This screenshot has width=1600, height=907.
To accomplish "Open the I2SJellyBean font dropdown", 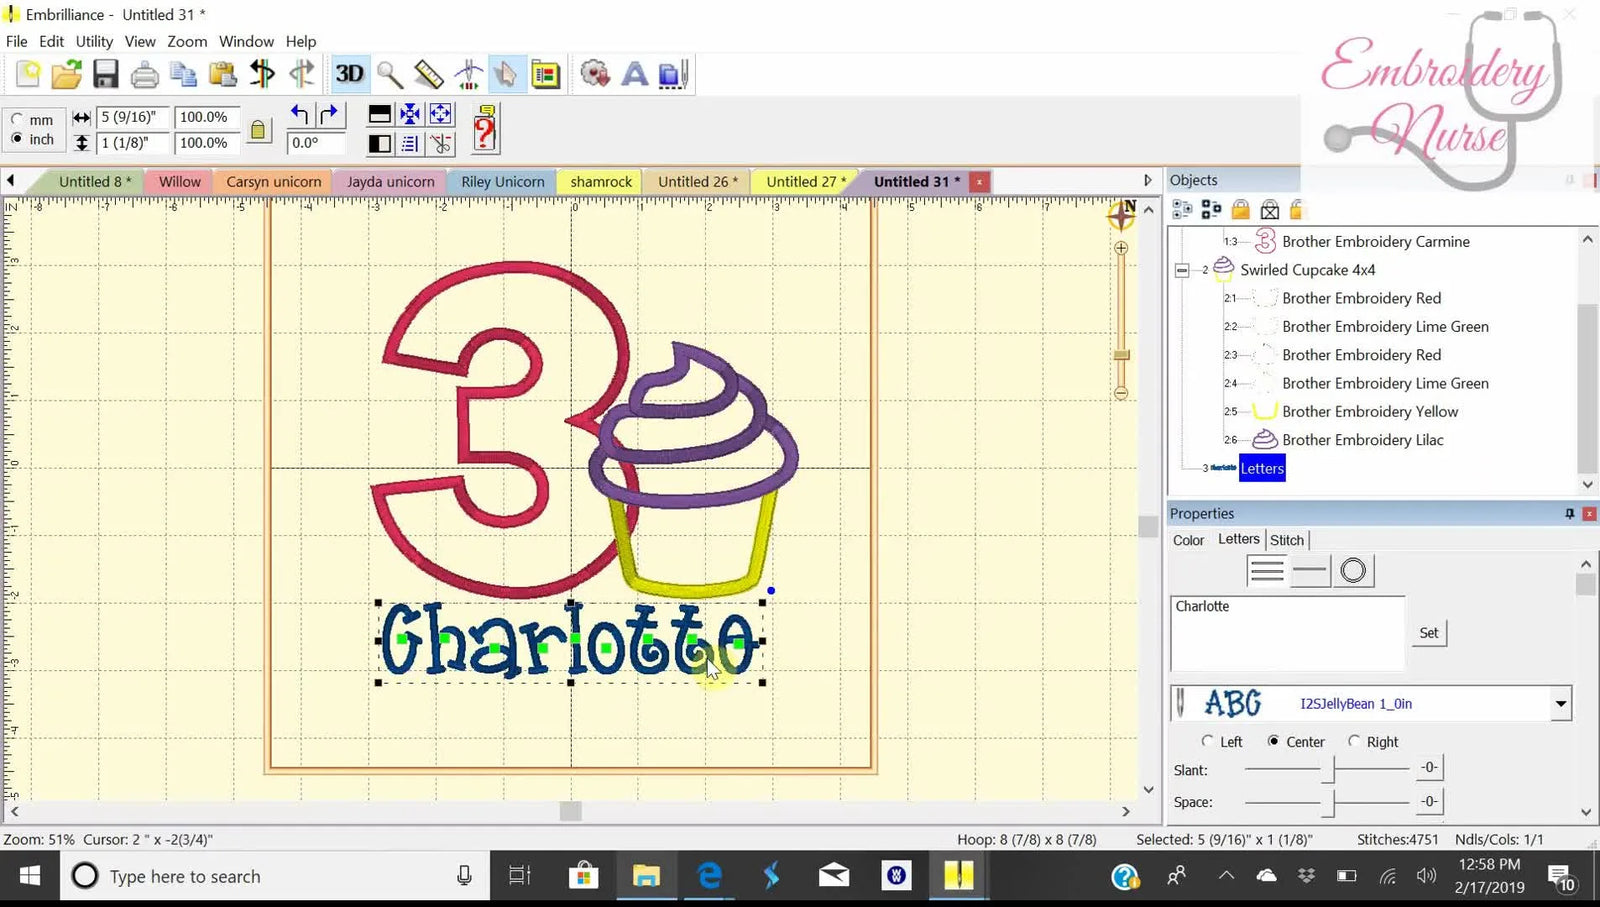I will tap(1561, 703).
